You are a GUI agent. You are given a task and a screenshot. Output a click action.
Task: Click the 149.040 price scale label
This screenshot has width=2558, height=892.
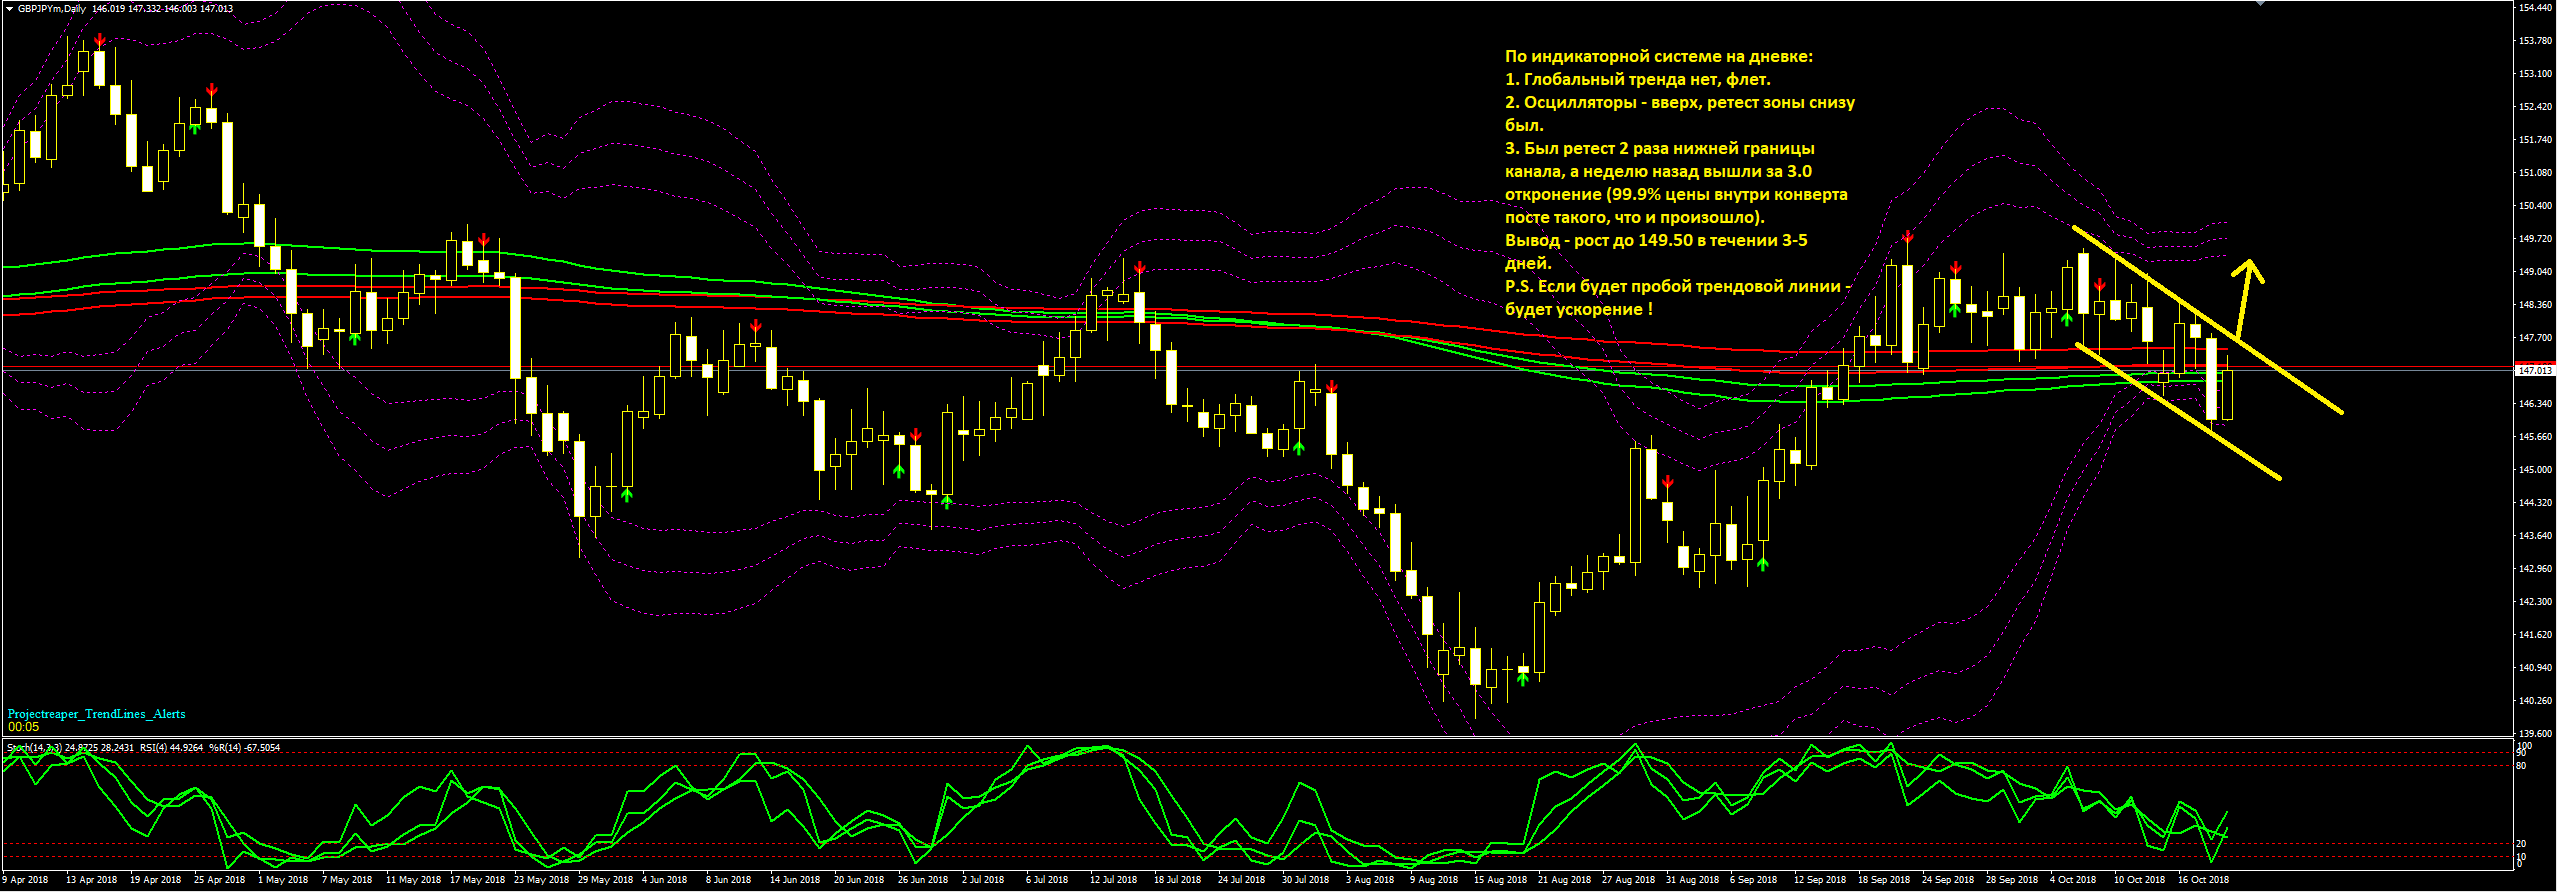click(2534, 271)
